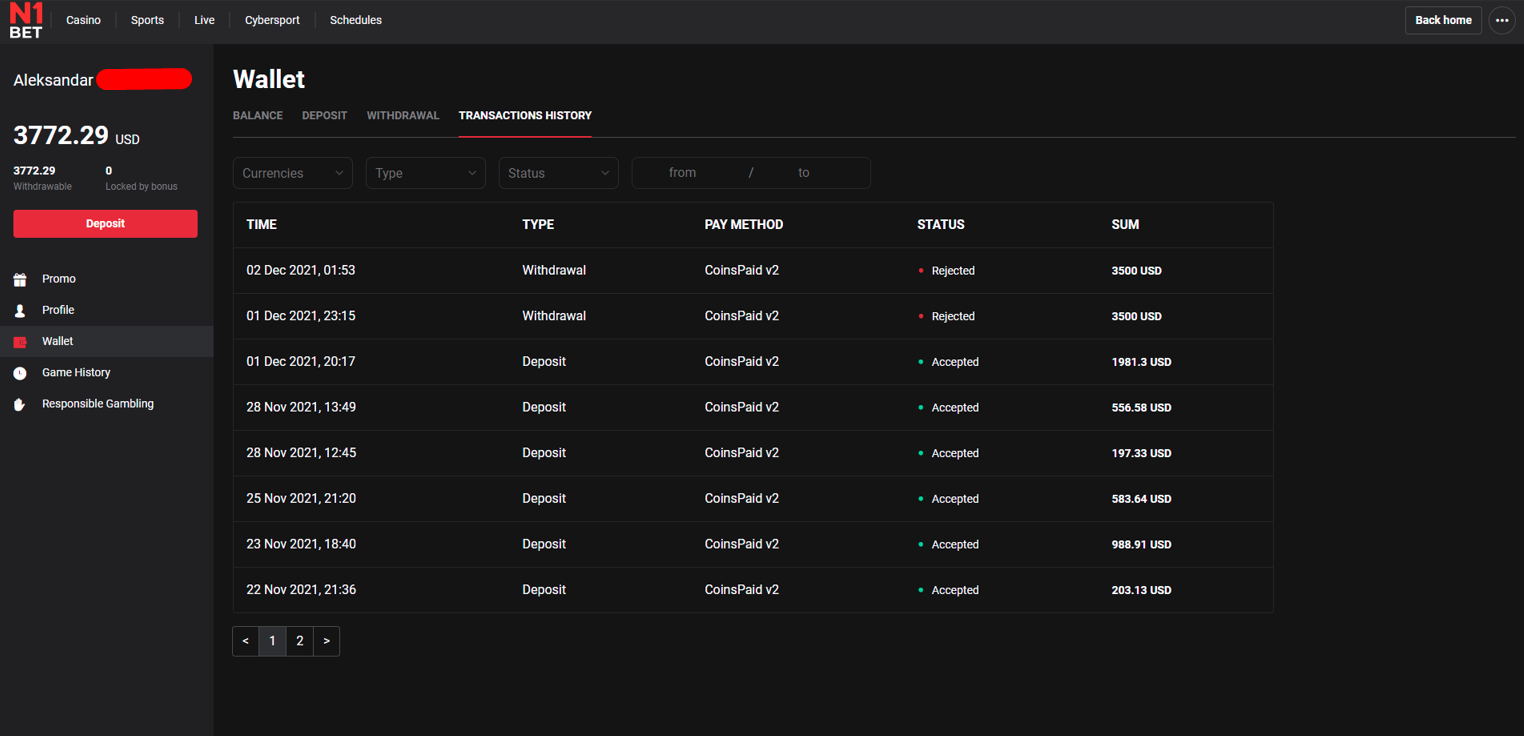
Task: Open the Type dropdown filter
Action: [426, 173]
